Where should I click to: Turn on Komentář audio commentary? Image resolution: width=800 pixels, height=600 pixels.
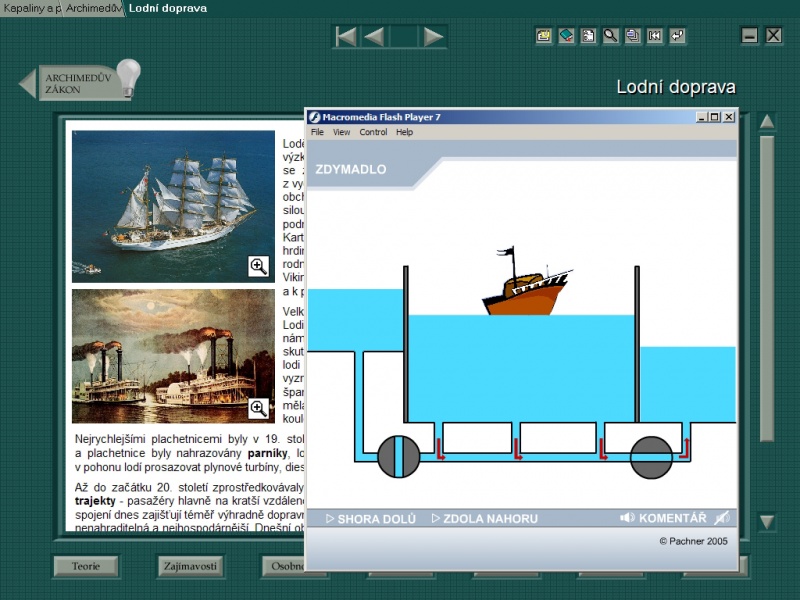pos(663,518)
